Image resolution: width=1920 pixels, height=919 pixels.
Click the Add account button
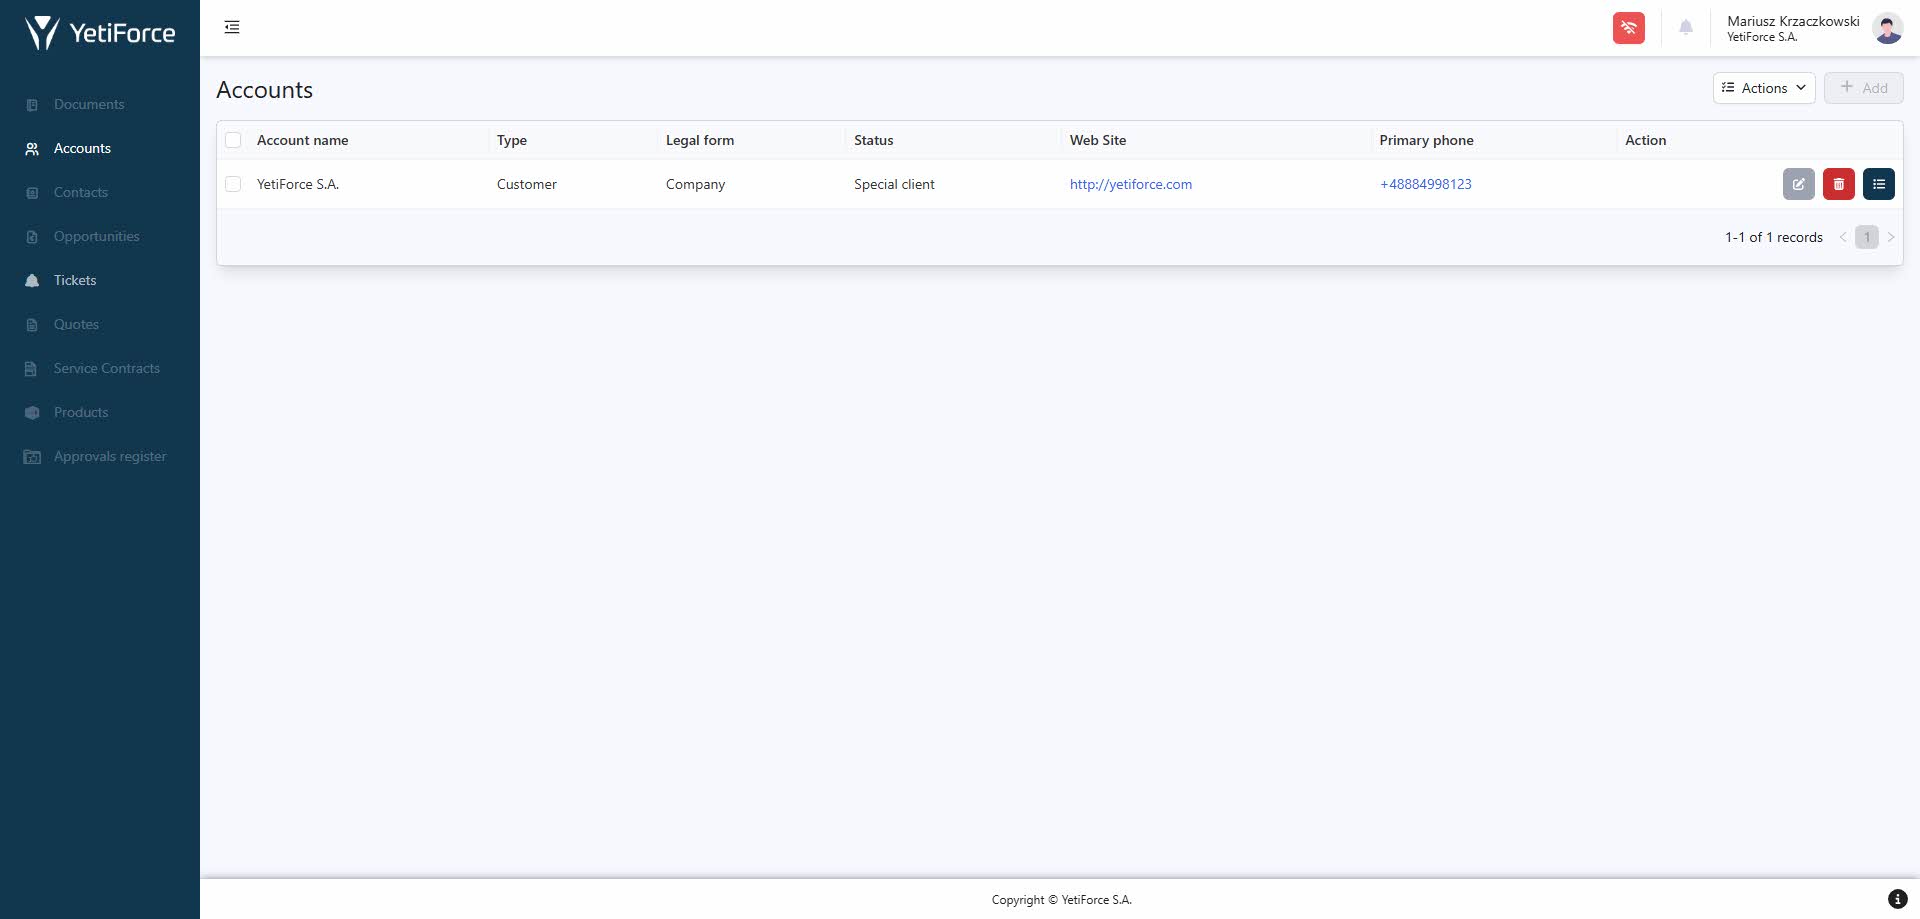click(1863, 88)
